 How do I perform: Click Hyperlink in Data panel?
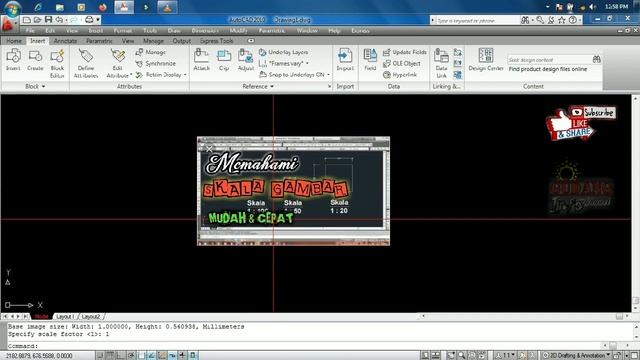[400, 75]
